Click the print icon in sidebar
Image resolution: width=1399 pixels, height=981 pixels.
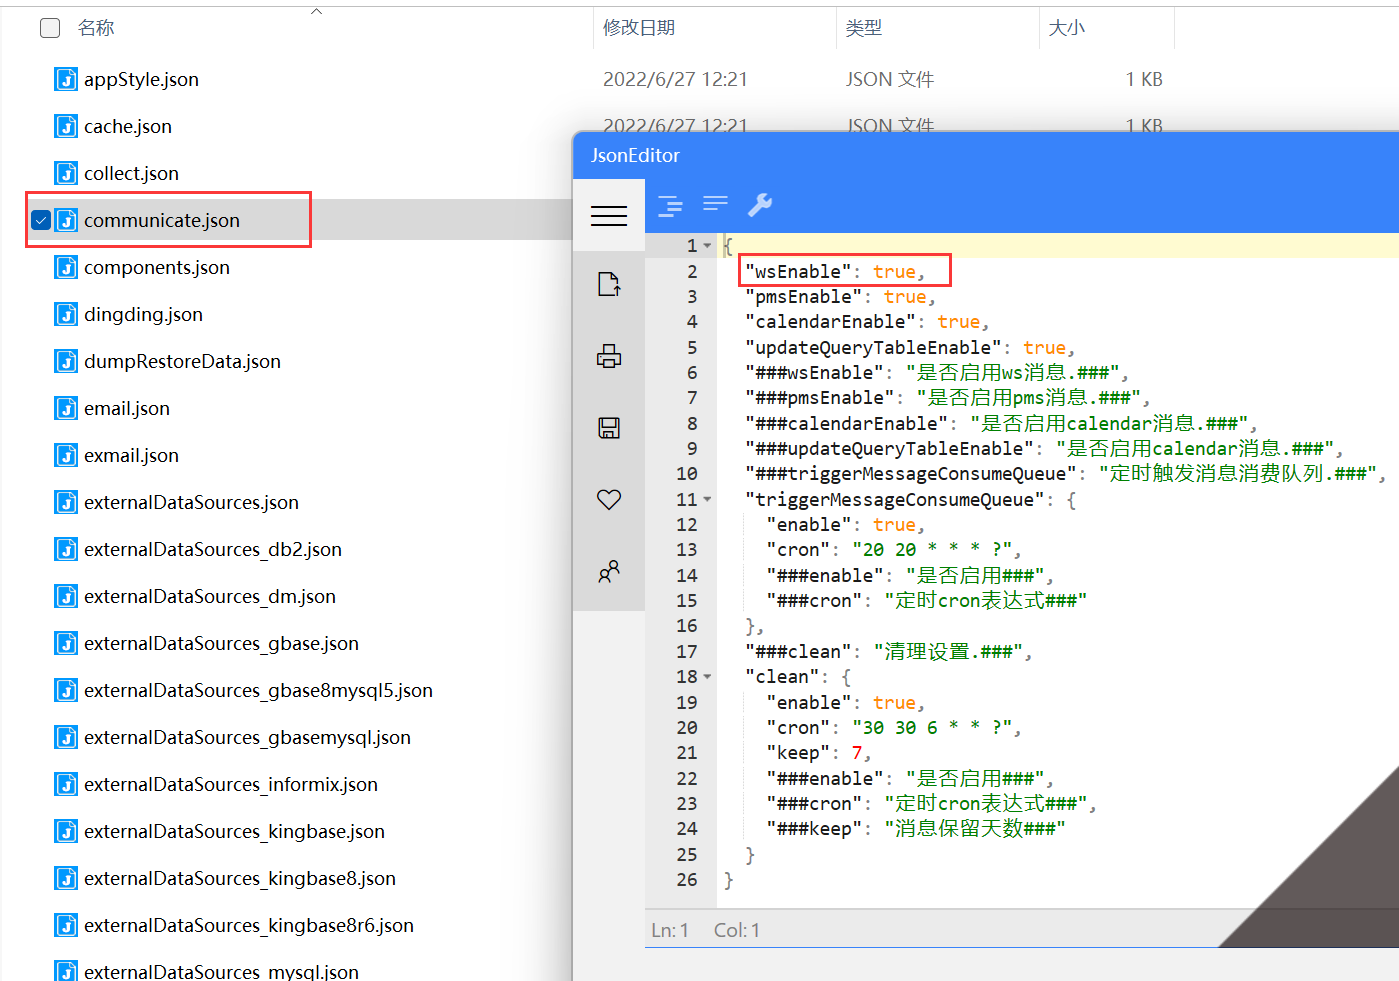click(x=609, y=356)
